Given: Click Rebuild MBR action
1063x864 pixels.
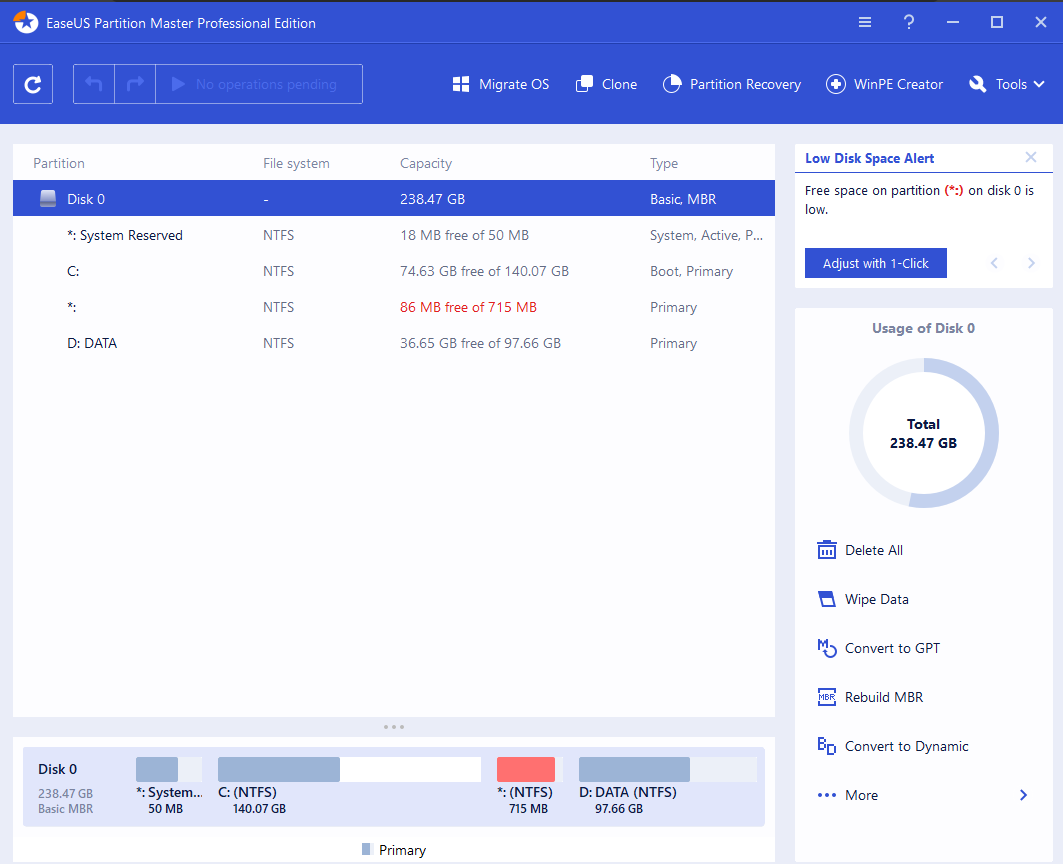Looking at the screenshot, I should (884, 697).
